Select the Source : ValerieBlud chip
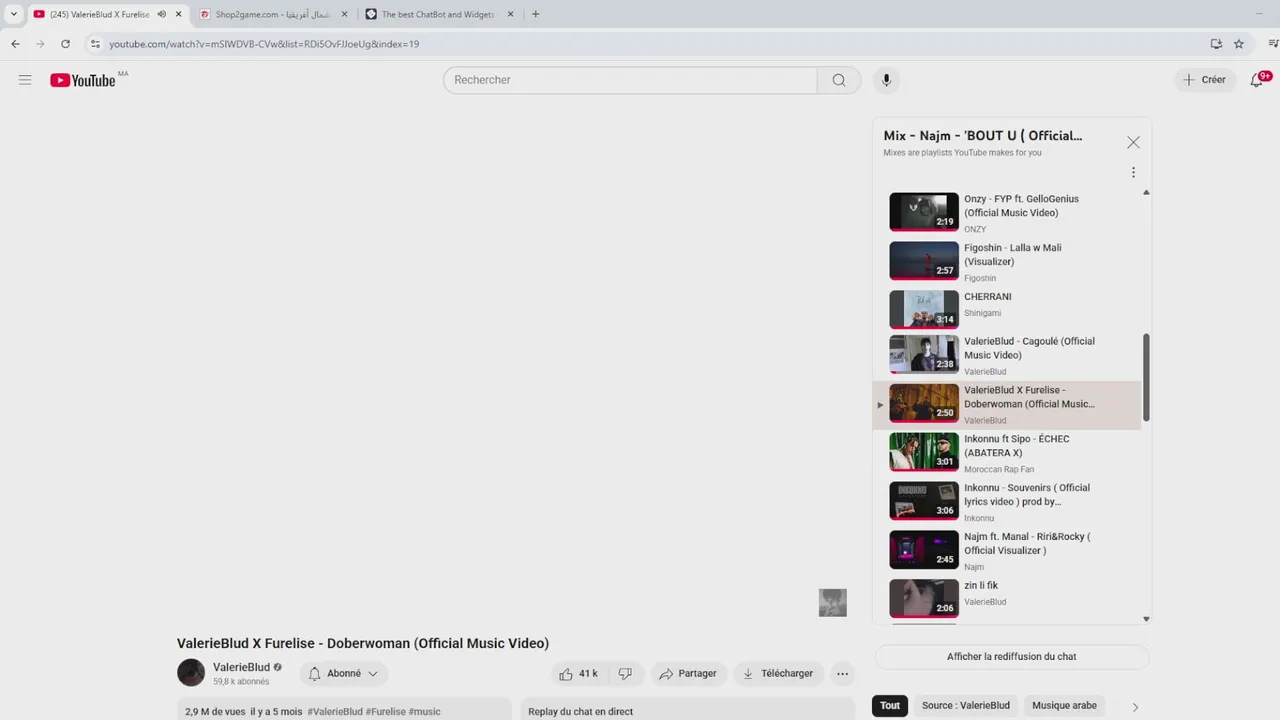This screenshot has height=720, width=1280. tap(966, 706)
